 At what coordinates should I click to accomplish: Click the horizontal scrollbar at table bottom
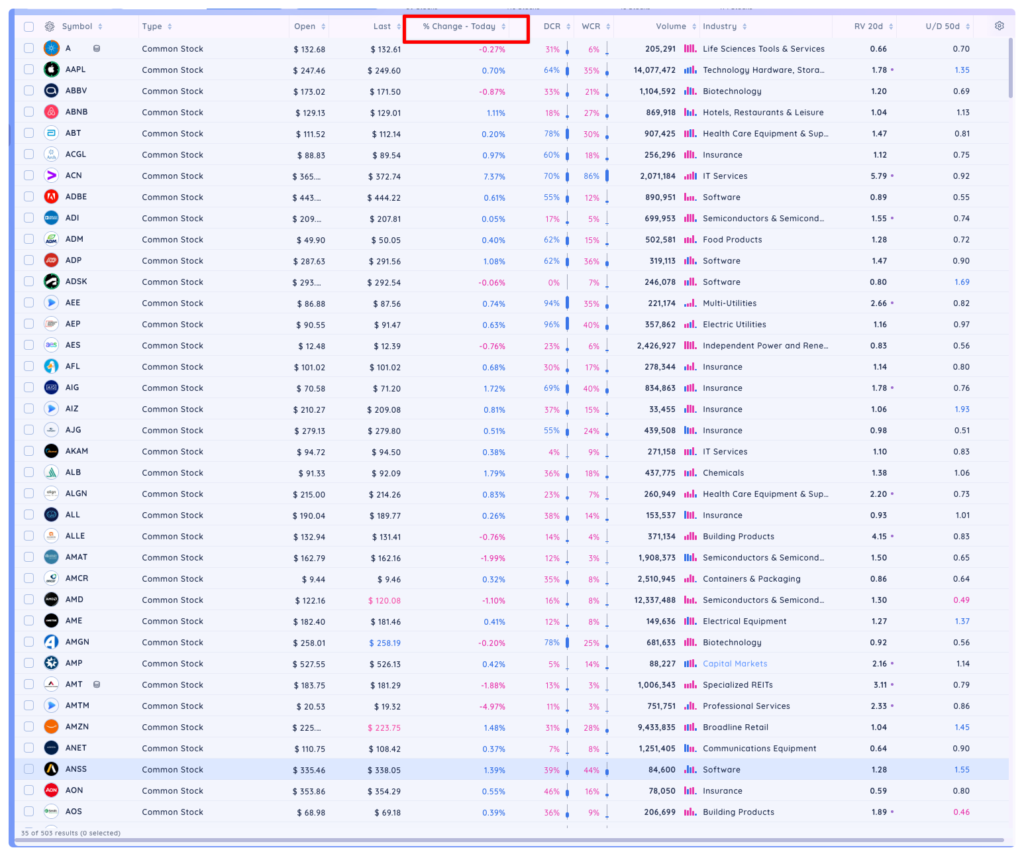click(511, 840)
